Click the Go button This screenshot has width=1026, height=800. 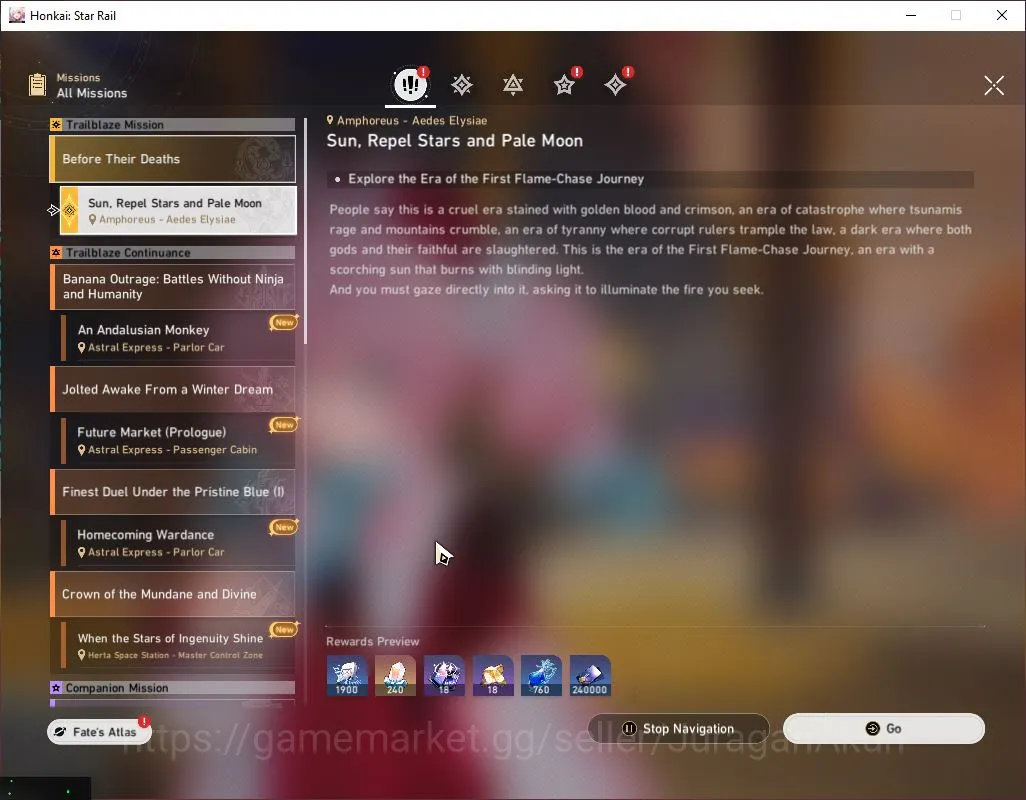pos(883,728)
